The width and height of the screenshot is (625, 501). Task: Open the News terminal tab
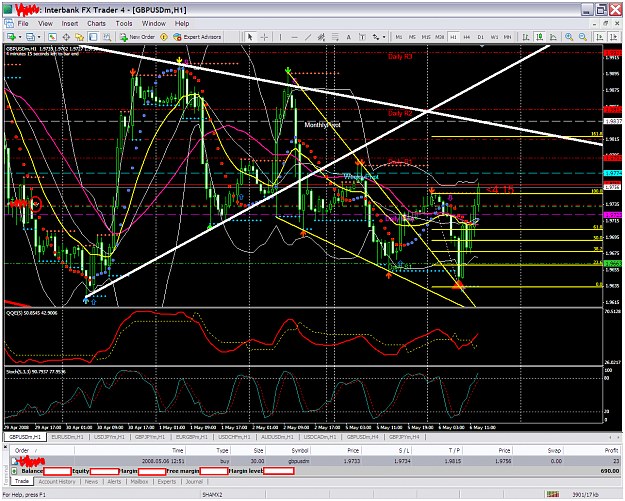click(91, 481)
